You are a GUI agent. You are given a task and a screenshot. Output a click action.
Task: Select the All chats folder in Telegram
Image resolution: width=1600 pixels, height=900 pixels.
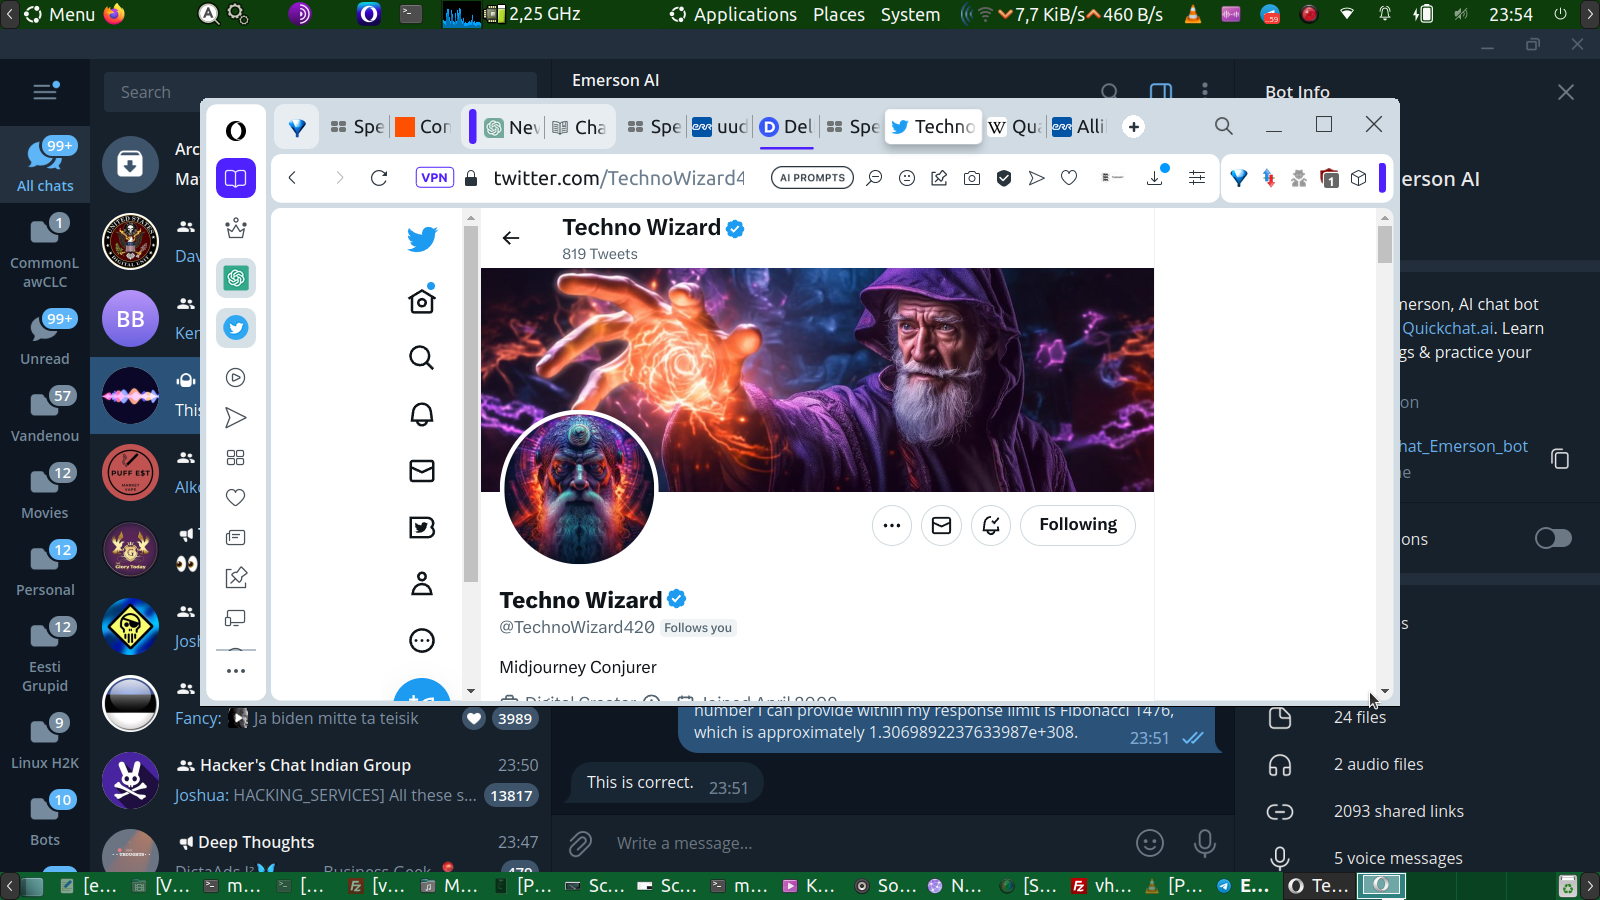[x=45, y=165]
